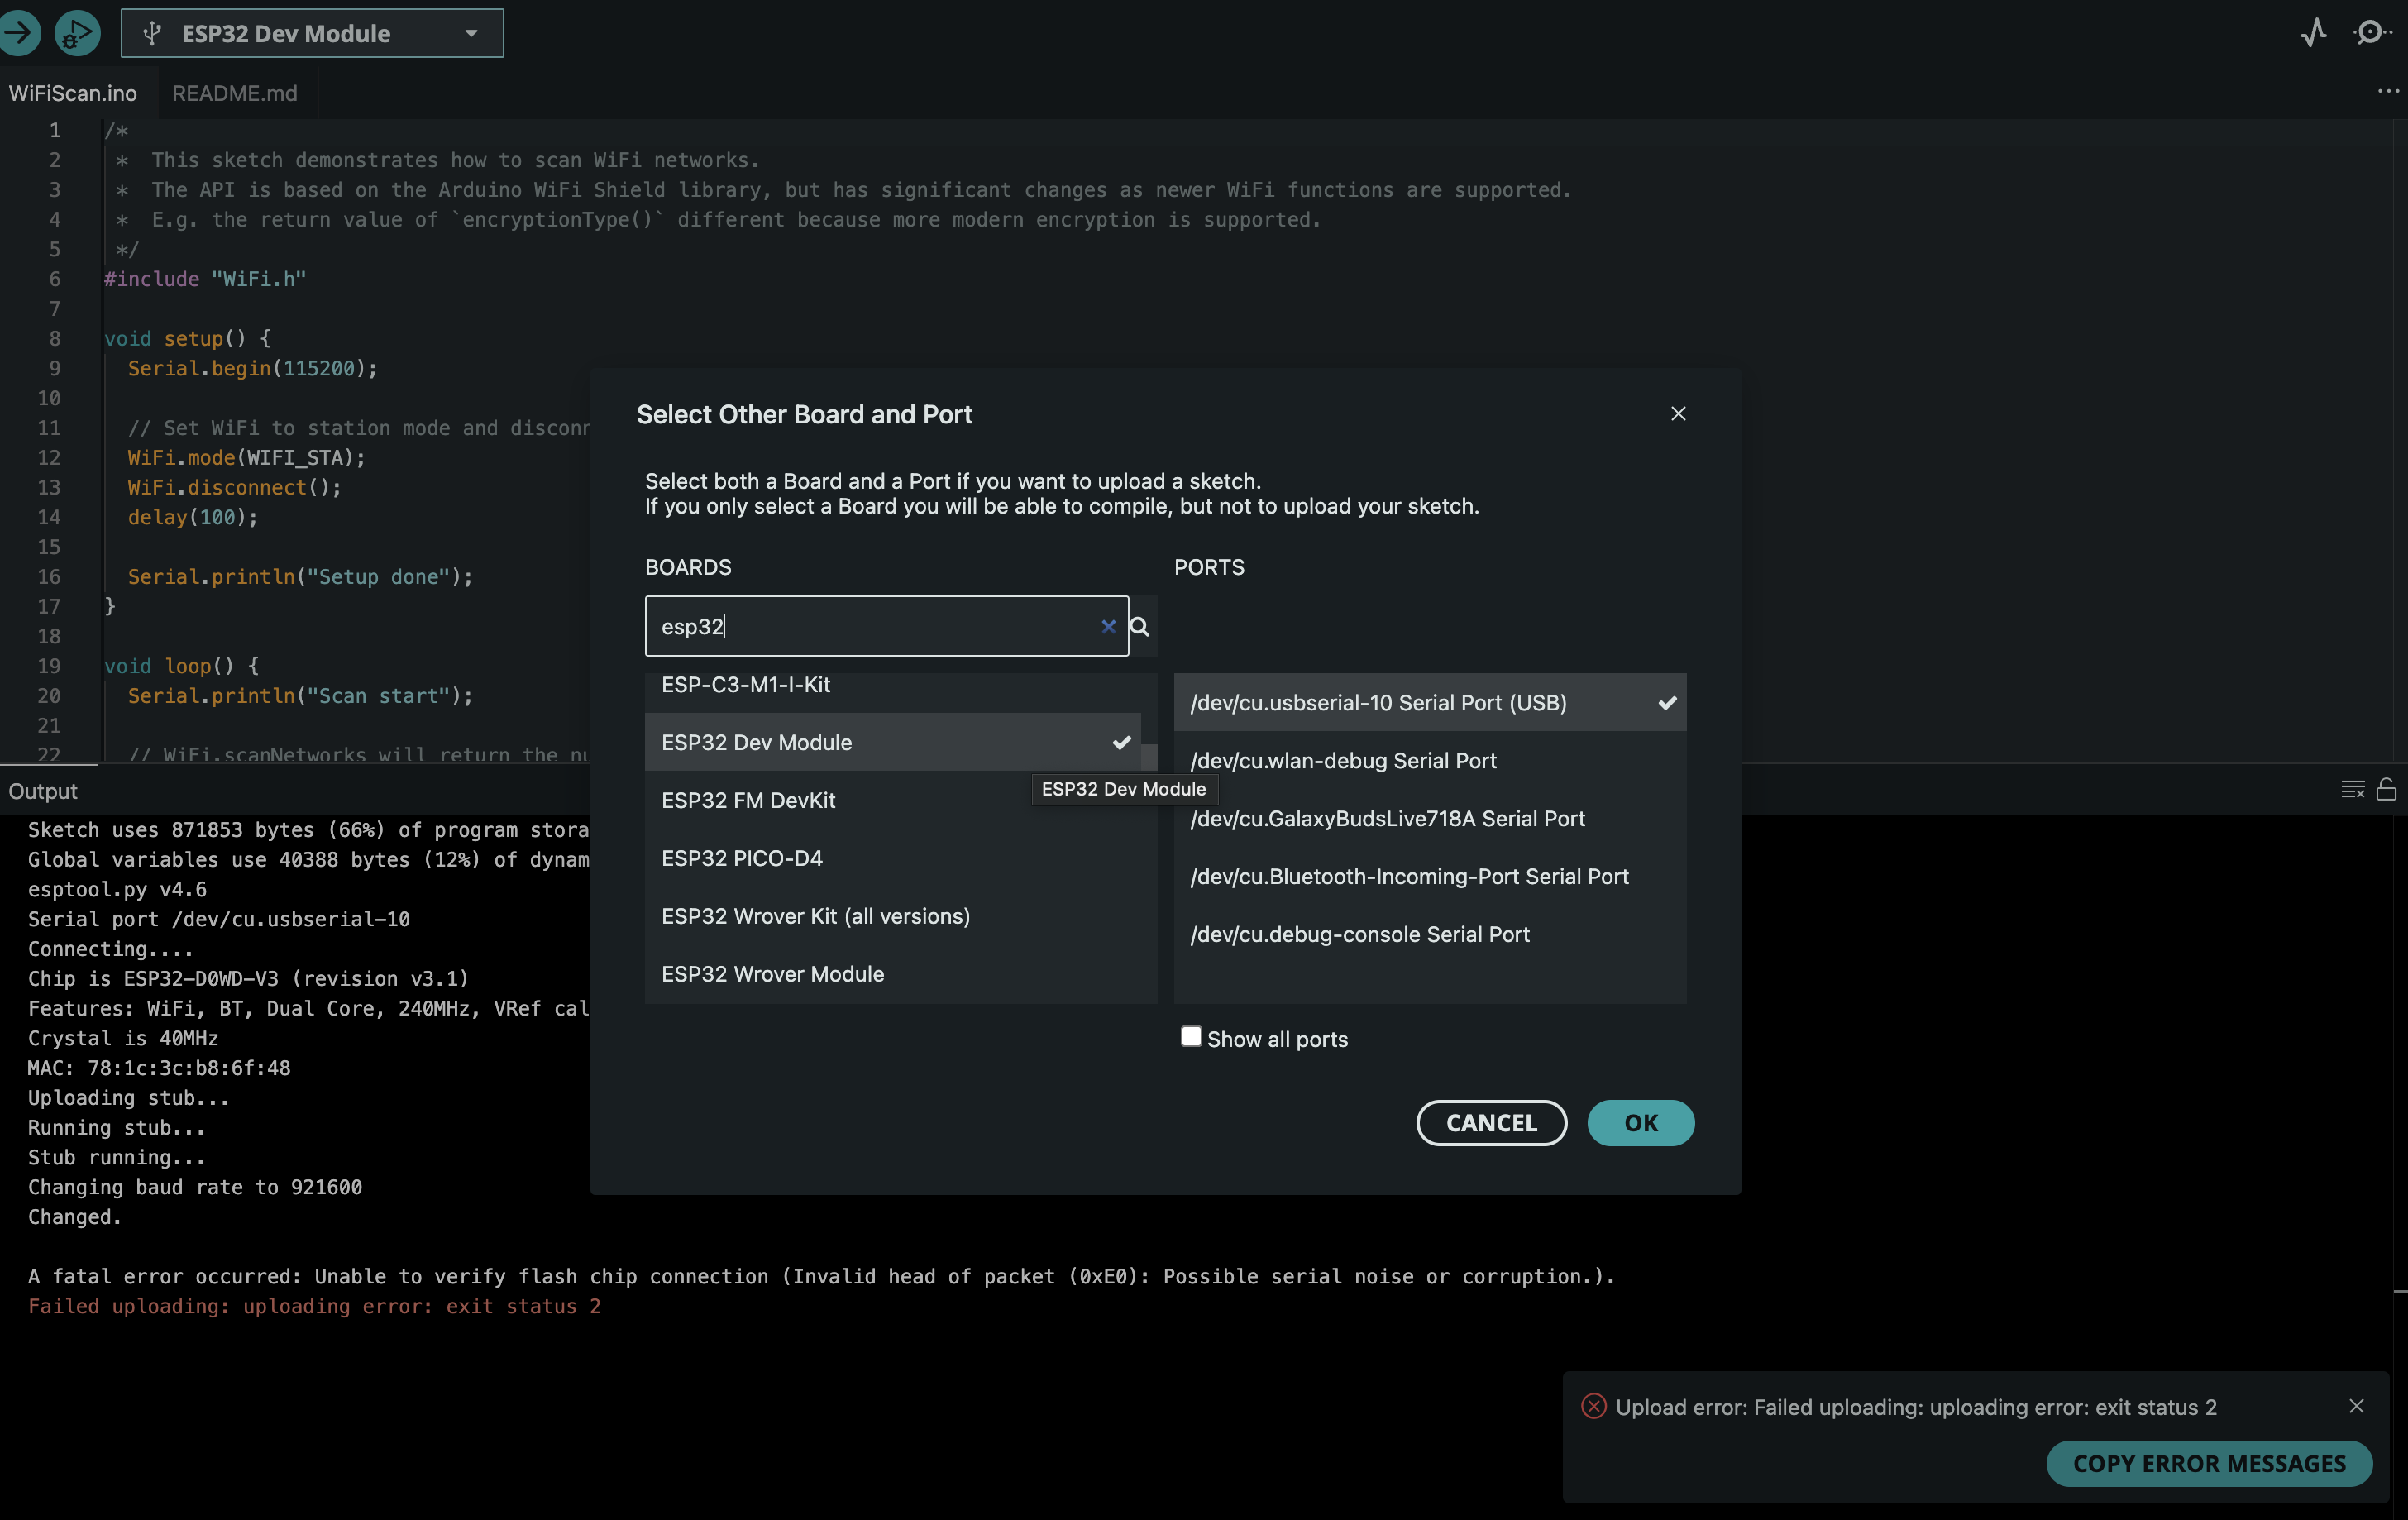Select /dev/cu.usbserial-10 Serial Port (USB)
Screen dimensions: 2408x1520
point(1430,702)
